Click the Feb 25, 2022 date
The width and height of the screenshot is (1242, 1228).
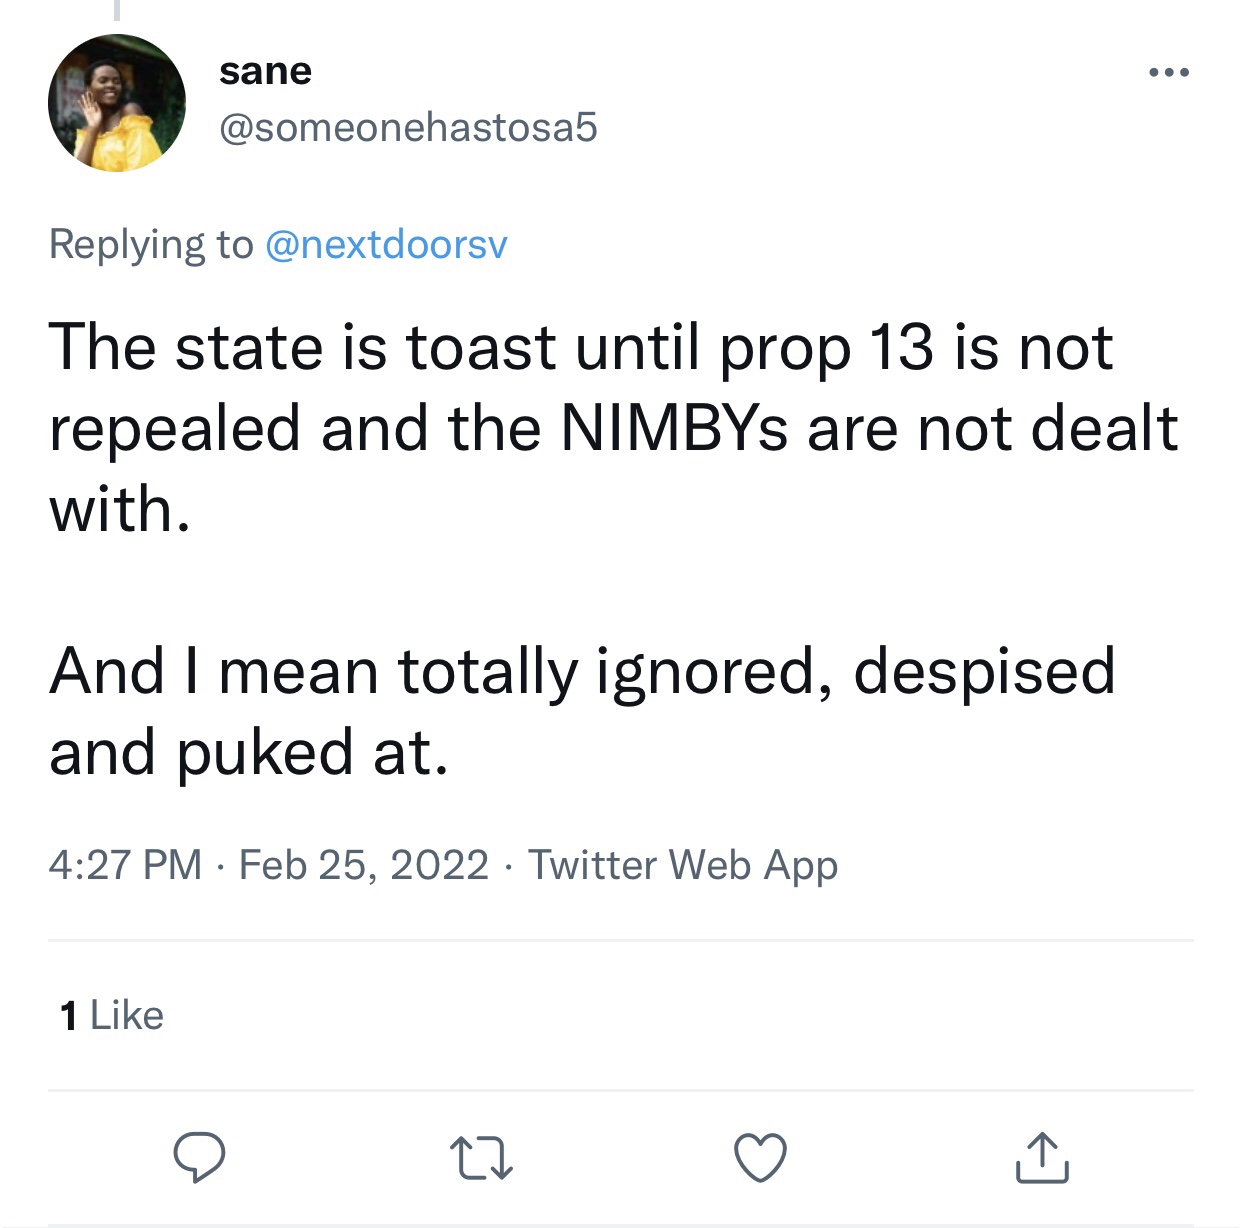pyautogui.click(x=364, y=864)
